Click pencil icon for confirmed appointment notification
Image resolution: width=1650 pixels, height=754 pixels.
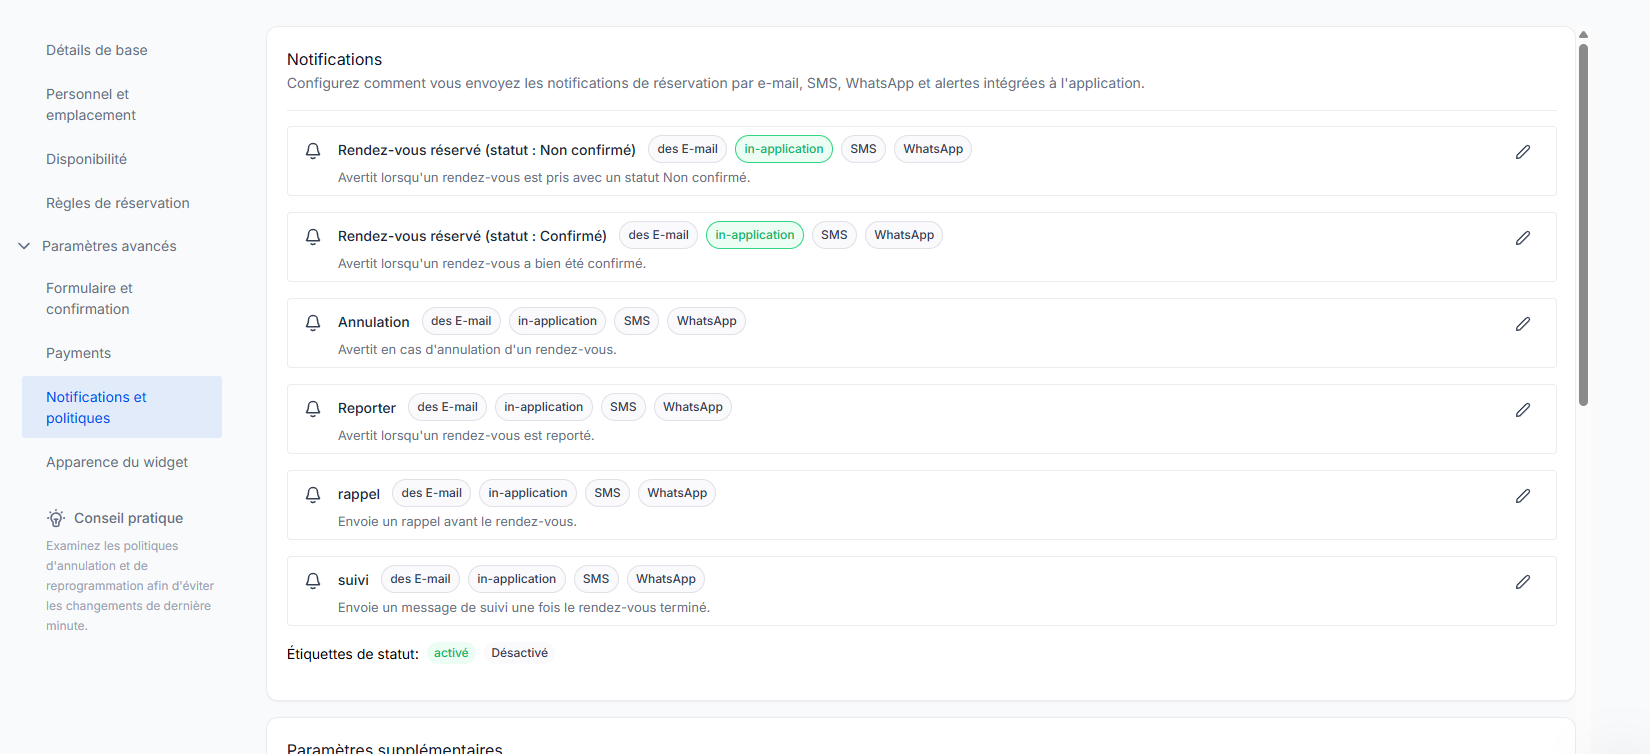pos(1522,238)
